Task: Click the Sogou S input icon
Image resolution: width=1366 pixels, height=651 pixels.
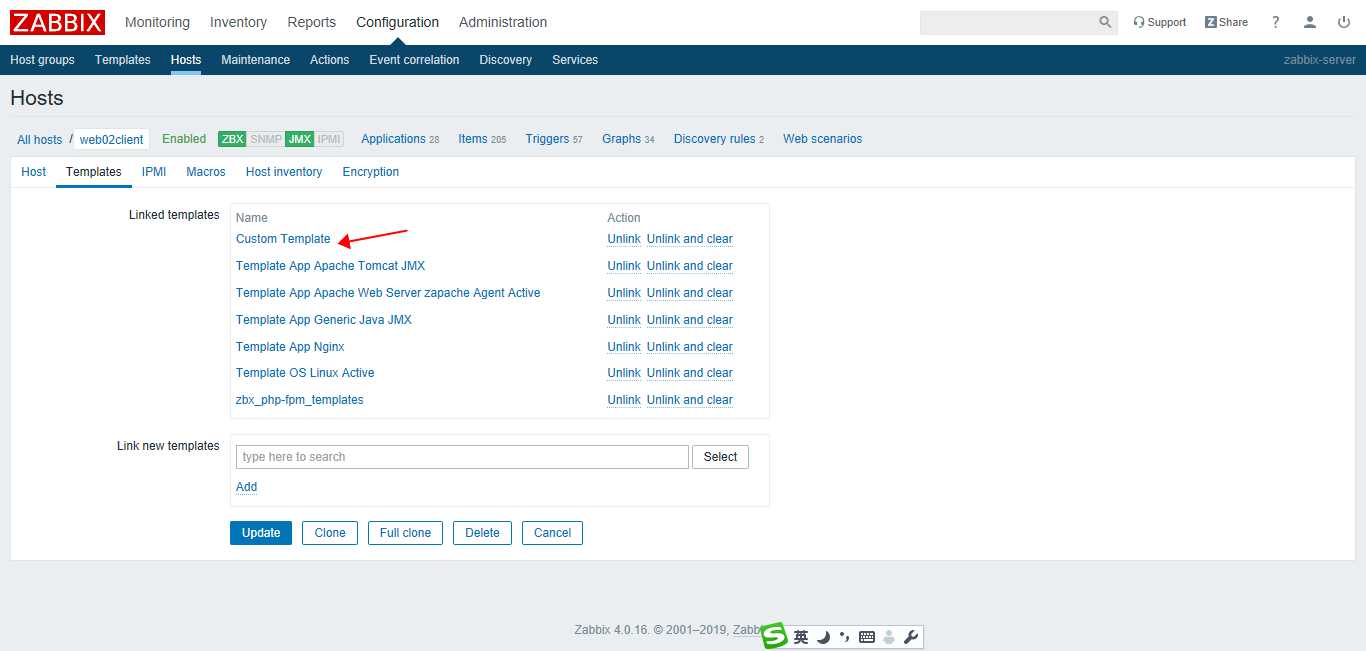Action: click(775, 637)
